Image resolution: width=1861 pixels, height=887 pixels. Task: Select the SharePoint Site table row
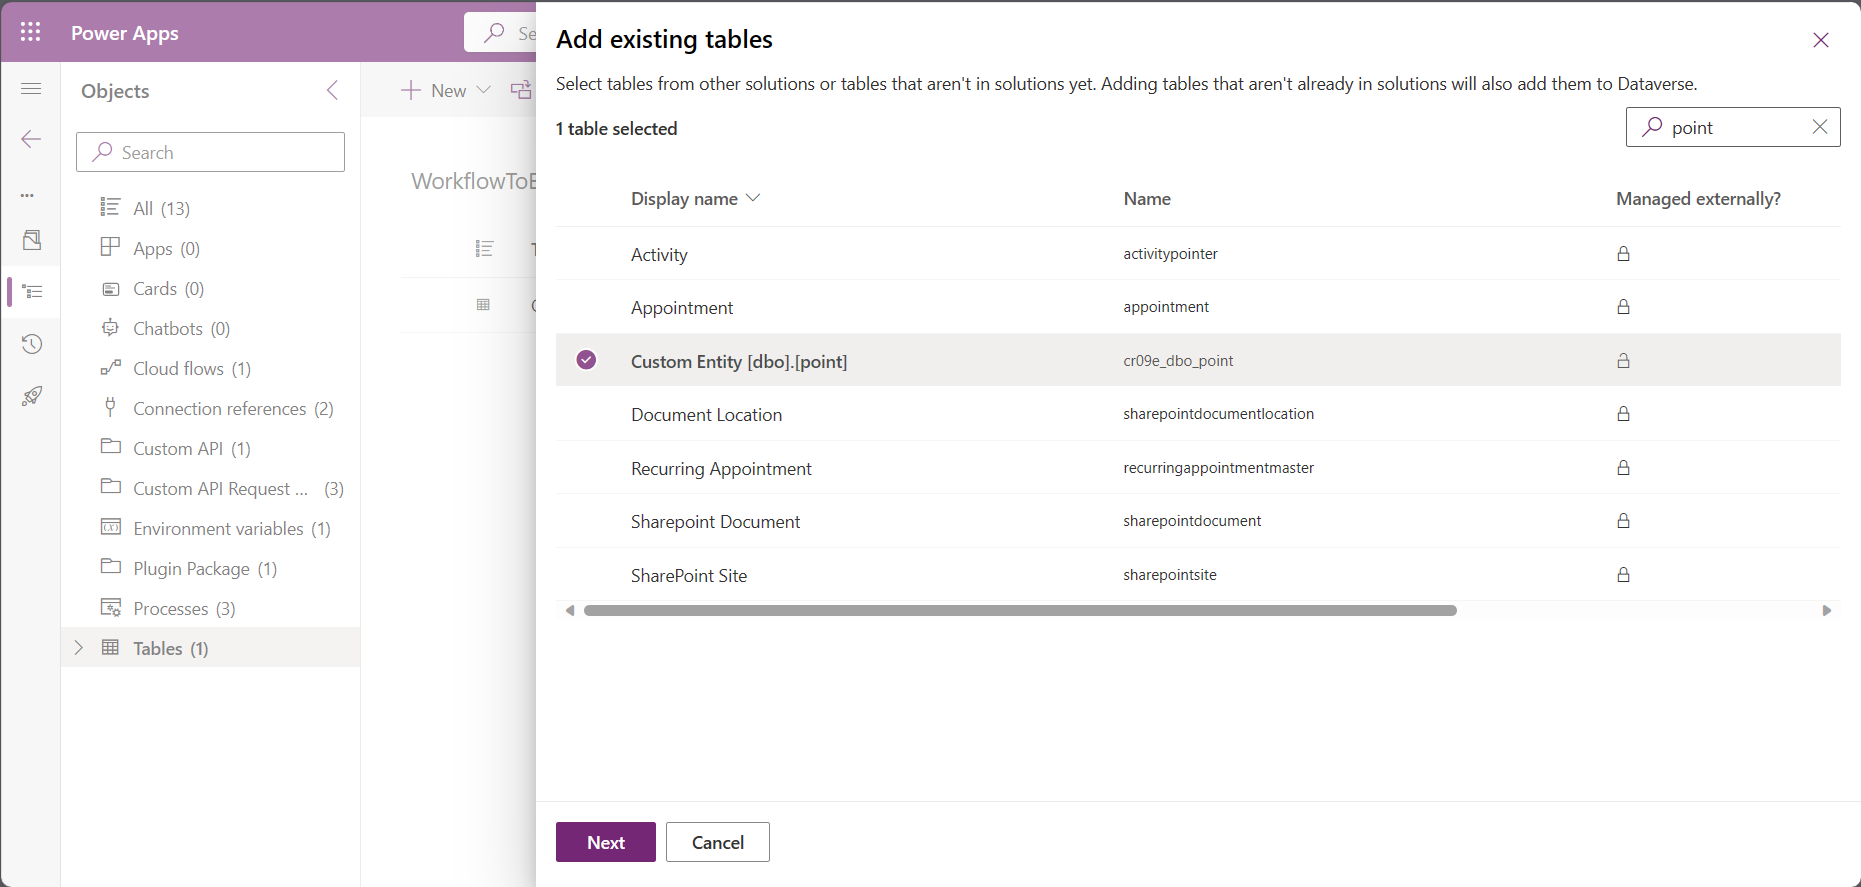pos(1198,575)
